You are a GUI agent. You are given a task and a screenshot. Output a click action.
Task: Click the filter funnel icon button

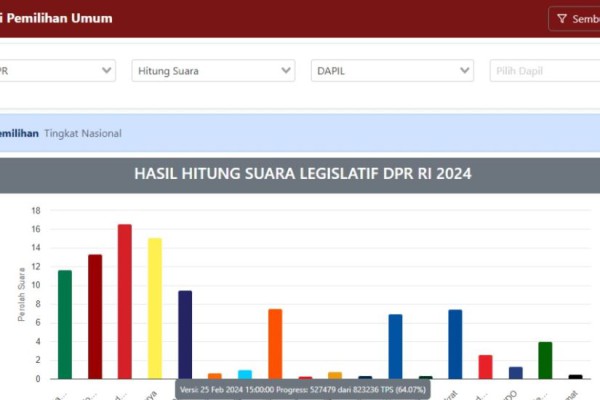click(x=574, y=18)
